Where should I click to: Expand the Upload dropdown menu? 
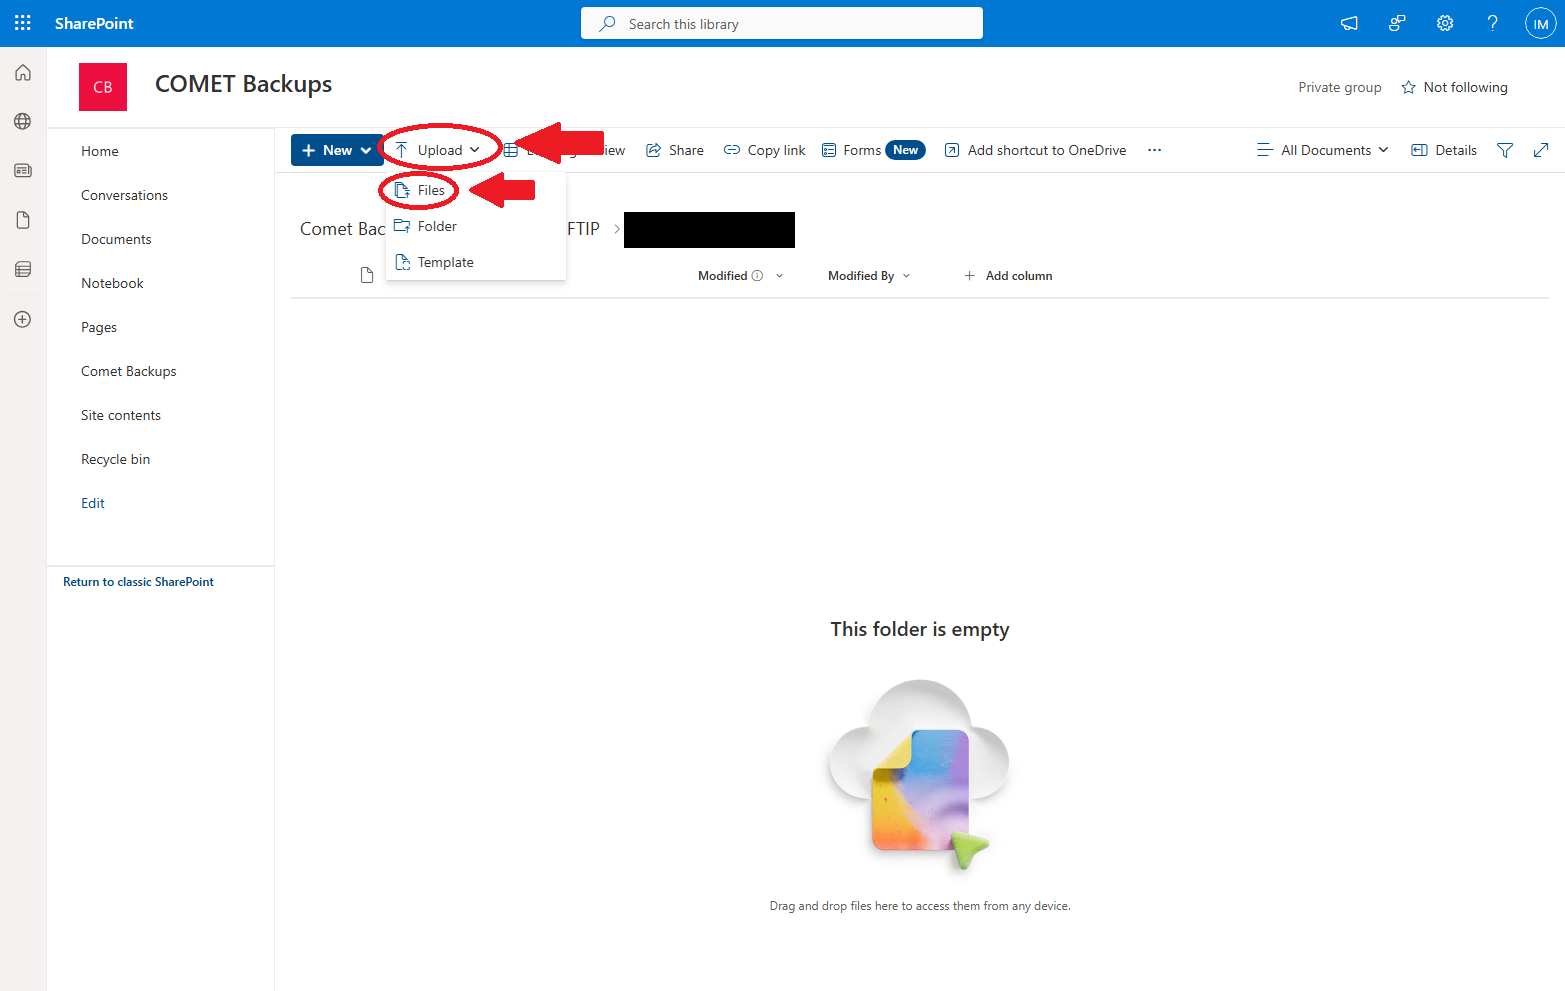[439, 150]
